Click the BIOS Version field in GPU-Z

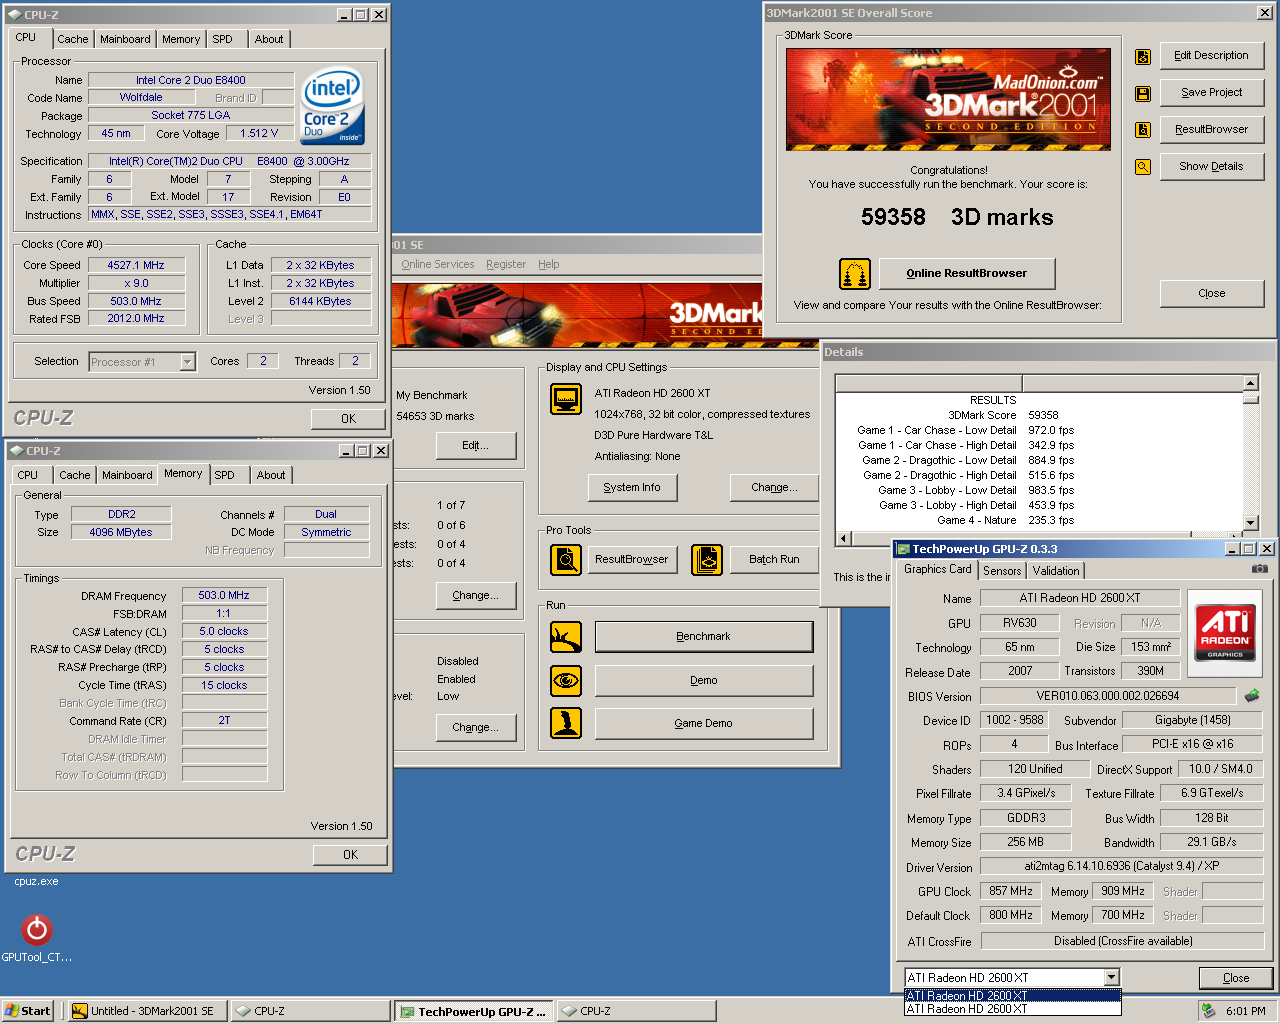(1108, 696)
